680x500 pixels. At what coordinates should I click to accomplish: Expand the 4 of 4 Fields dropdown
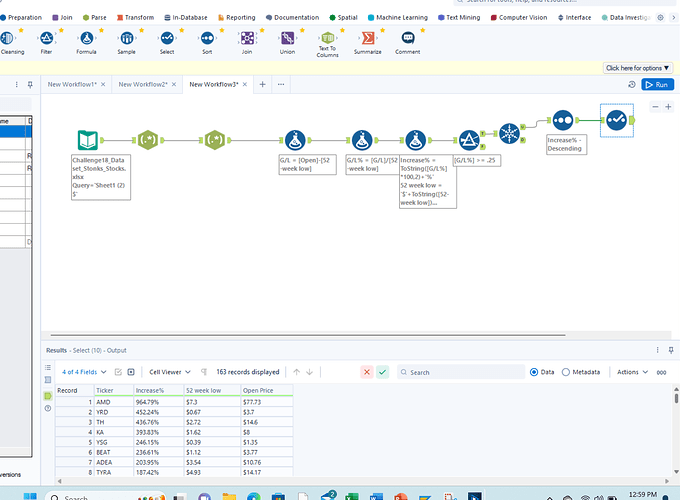coord(84,372)
